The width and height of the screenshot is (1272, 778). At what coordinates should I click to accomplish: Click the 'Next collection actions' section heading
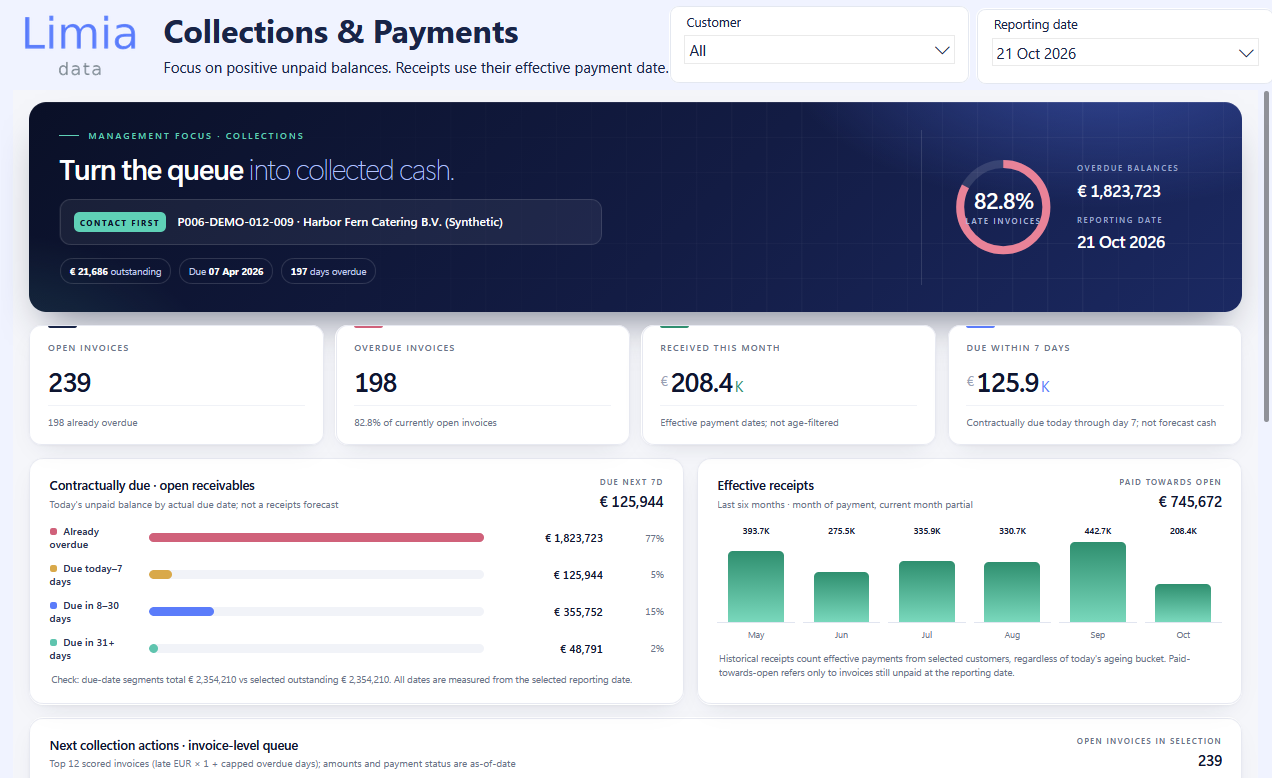(x=174, y=745)
